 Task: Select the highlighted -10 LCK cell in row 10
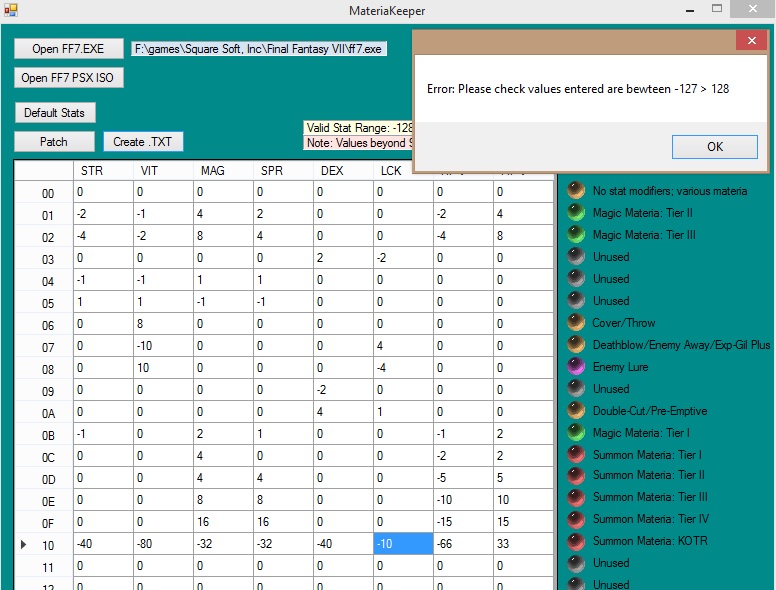pyautogui.click(x=403, y=543)
